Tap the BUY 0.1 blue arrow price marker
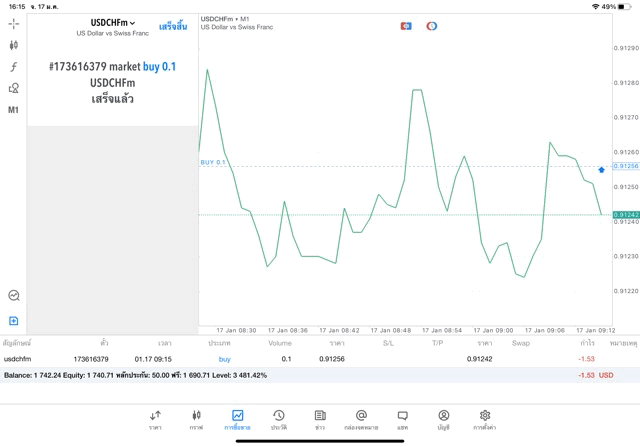Screen dimensions: 640x447 click(x=601, y=170)
